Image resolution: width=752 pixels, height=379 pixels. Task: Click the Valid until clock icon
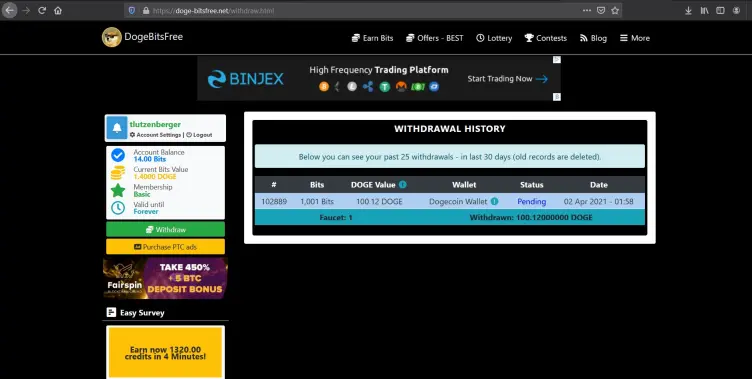pyautogui.click(x=118, y=208)
